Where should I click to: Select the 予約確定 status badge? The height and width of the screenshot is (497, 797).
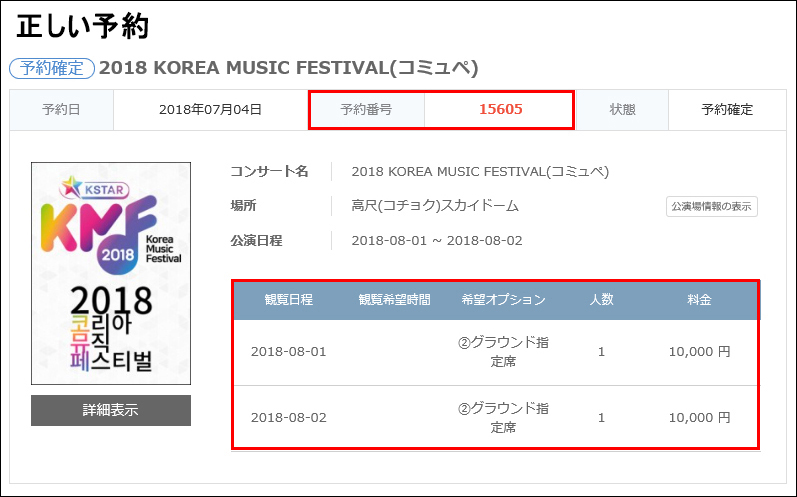(x=52, y=68)
